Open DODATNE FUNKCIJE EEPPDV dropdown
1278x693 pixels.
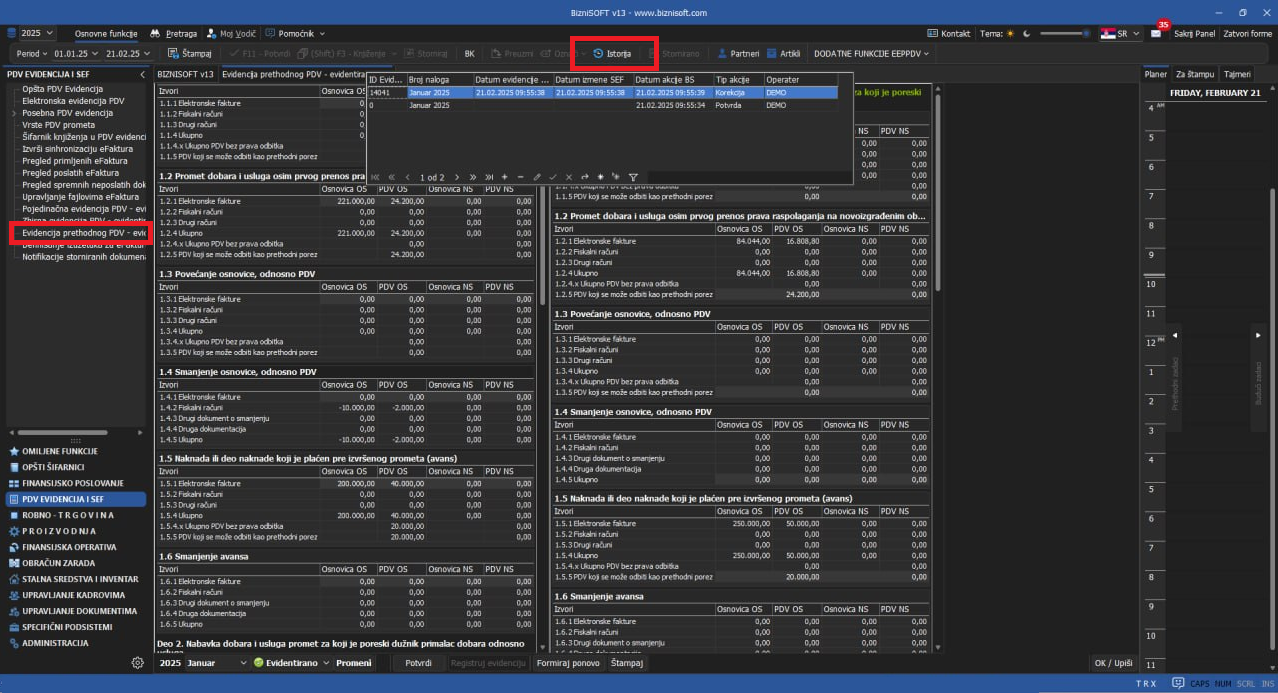tap(871, 53)
